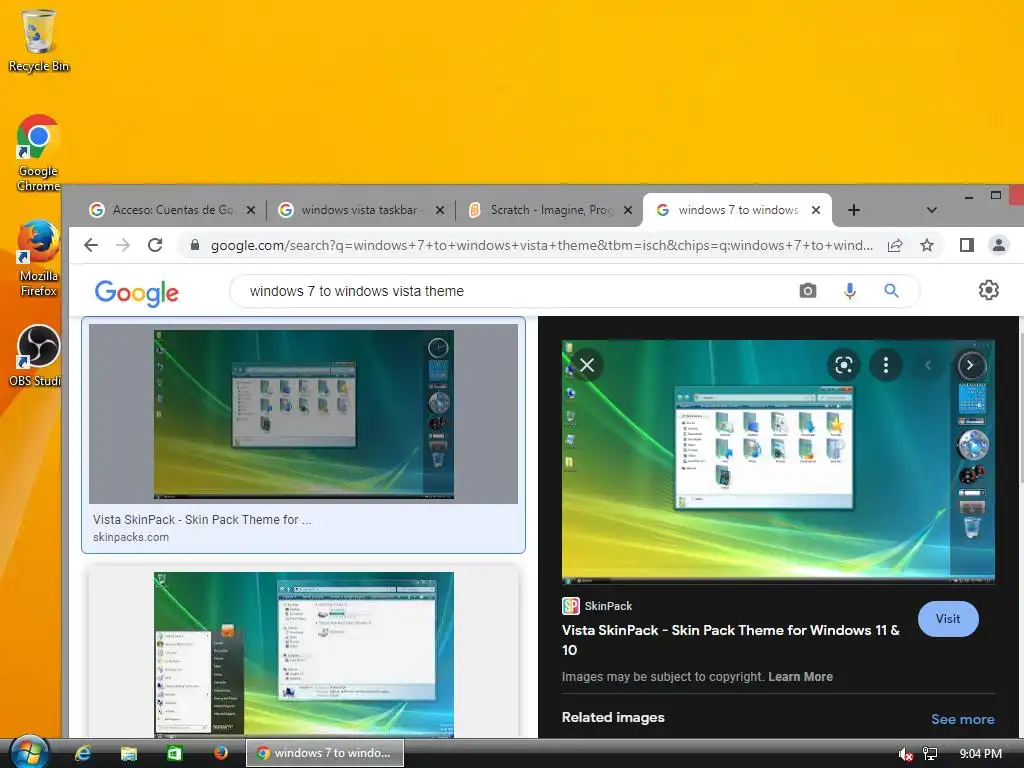
Task: Show the previous image in the preview
Action: 928,365
